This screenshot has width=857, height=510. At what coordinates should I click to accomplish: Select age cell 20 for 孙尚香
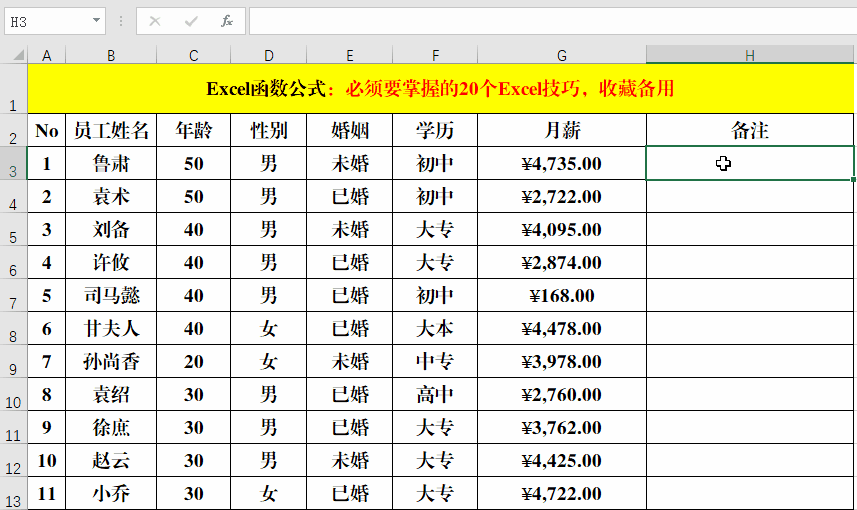(193, 361)
